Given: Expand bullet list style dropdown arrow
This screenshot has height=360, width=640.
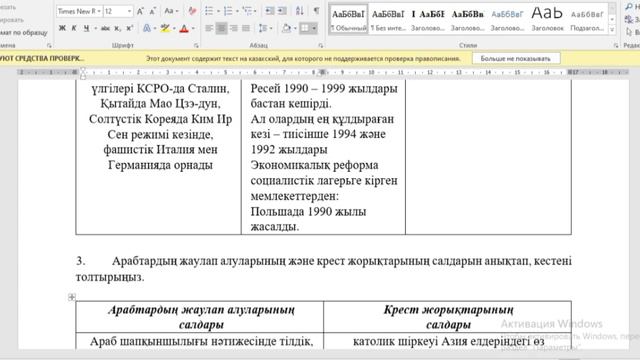Looking at the screenshot, I should click(x=218, y=11).
